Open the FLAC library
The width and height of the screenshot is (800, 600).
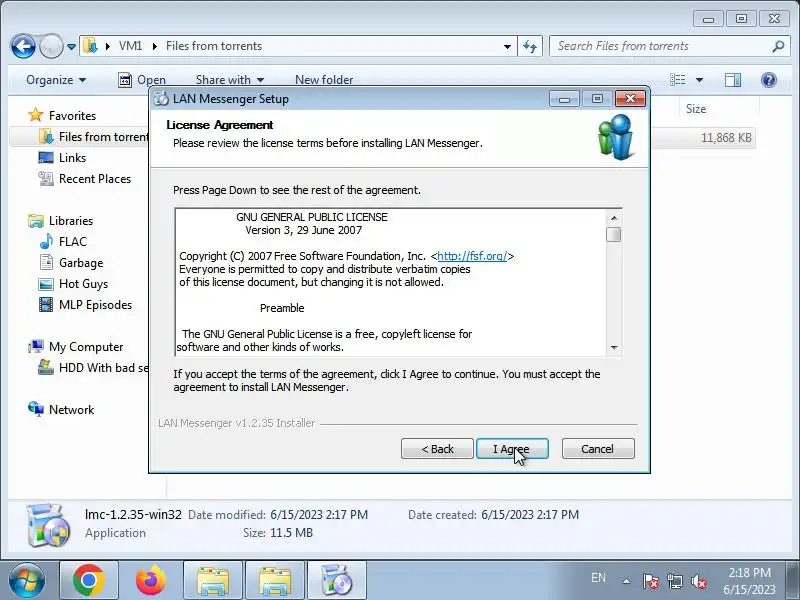73,241
